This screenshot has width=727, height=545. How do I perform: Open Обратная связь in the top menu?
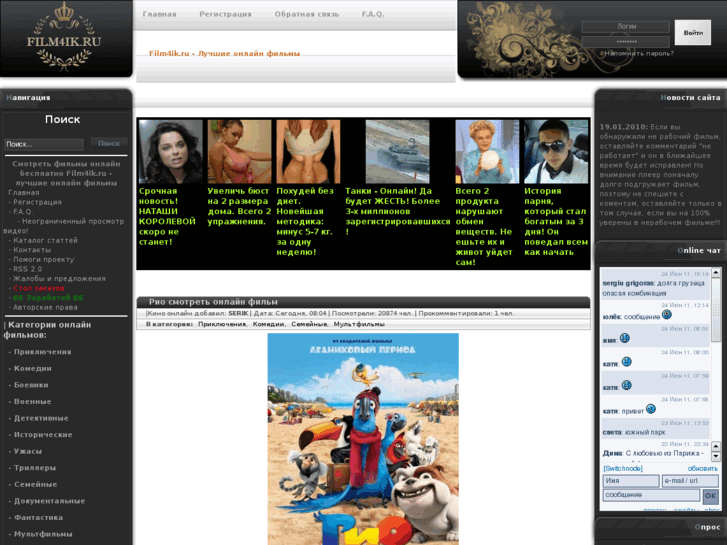click(x=307, y=14)
